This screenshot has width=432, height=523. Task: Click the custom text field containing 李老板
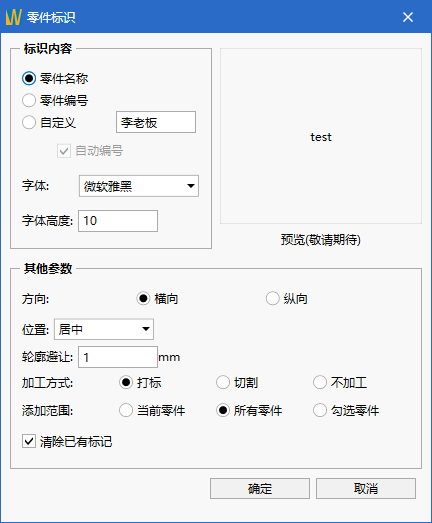[156, 122]
